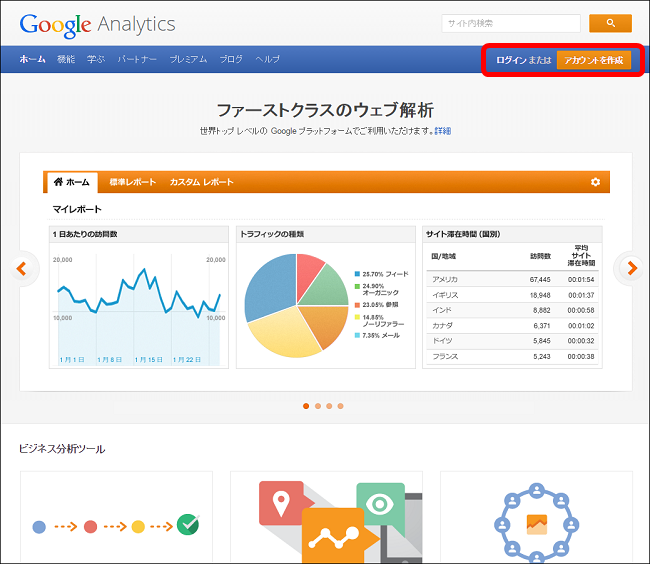The width and height of the screenshot is (650, 564).
Task: Click the ビジネス分析ツール heading
Action: pyautogui.click(x=62, y=449)
